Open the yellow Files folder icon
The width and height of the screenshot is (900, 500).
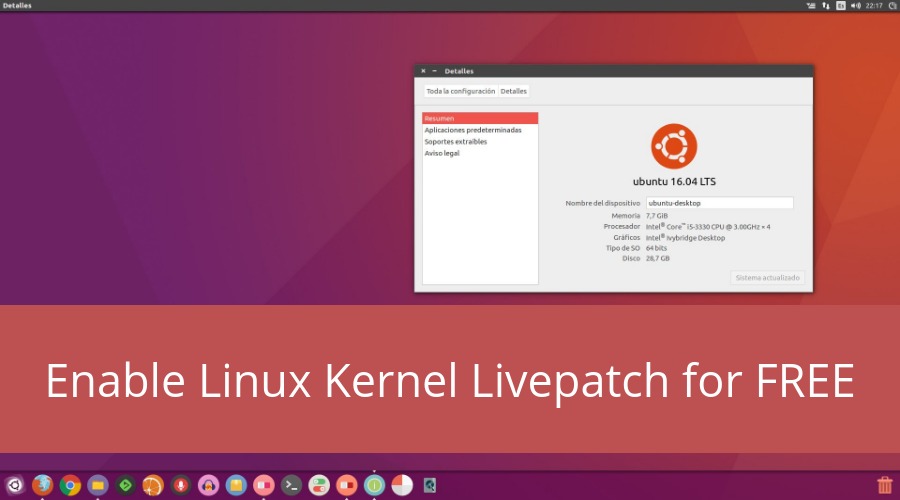[x=98, y=485]
